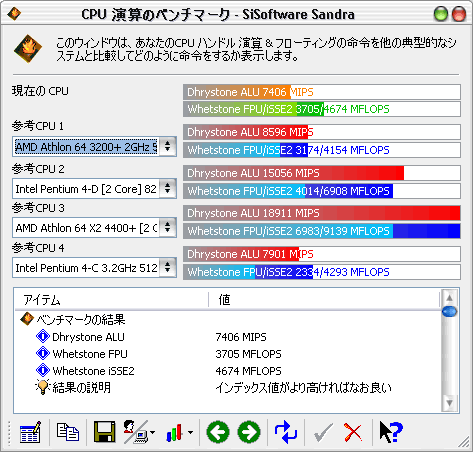Click the 参考CPU 2 label
Screen dimensions: 473x452
(38, 169)
